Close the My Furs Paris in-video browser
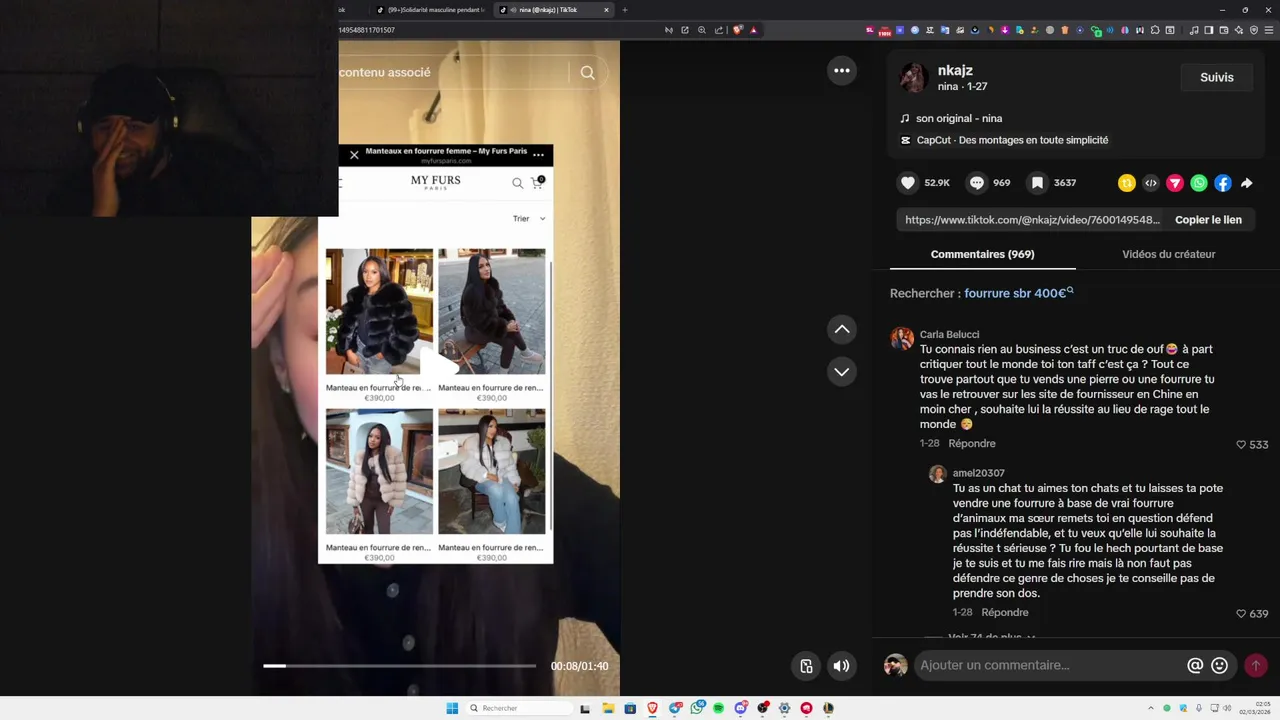The image size is (1280, 720). 354,155
